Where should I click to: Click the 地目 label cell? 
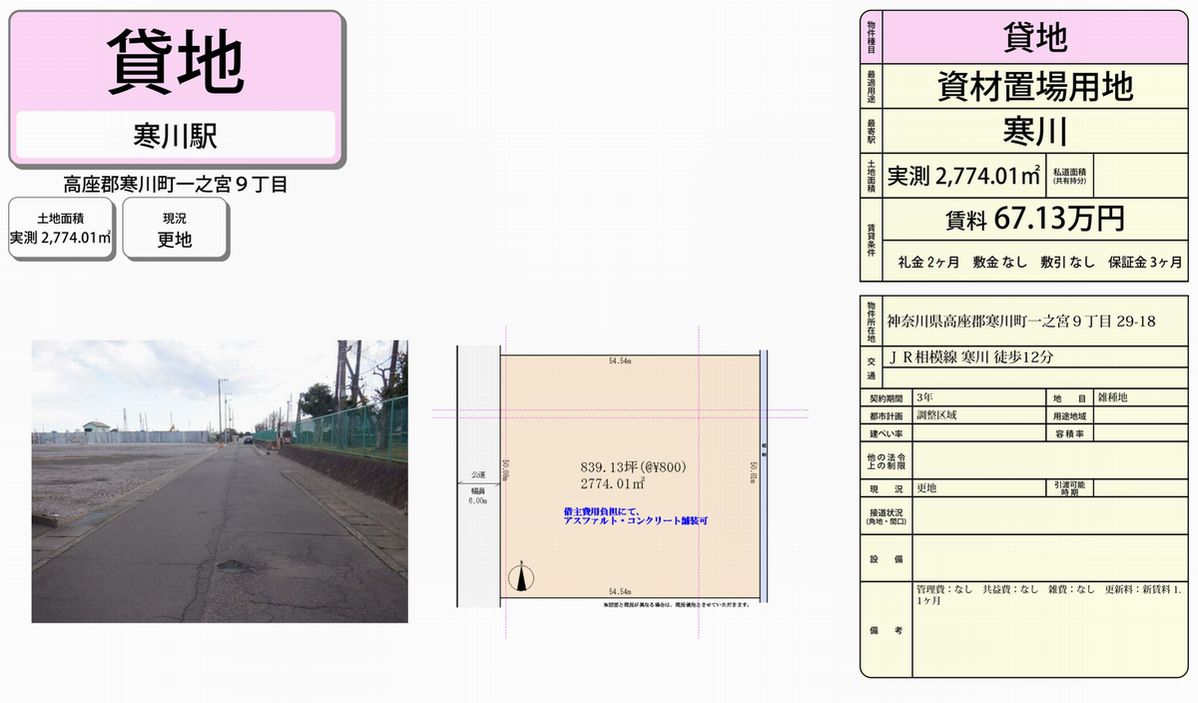coord(1070,398)
